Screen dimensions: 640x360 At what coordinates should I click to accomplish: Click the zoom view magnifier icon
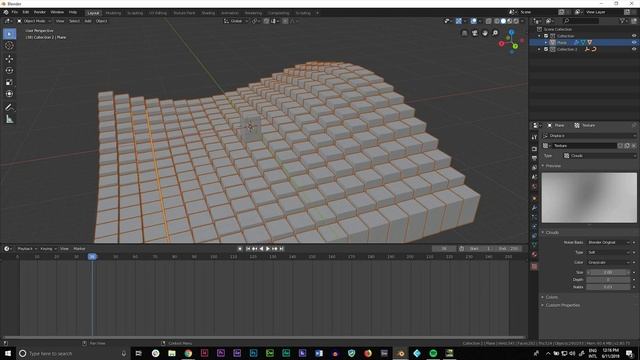495,33
